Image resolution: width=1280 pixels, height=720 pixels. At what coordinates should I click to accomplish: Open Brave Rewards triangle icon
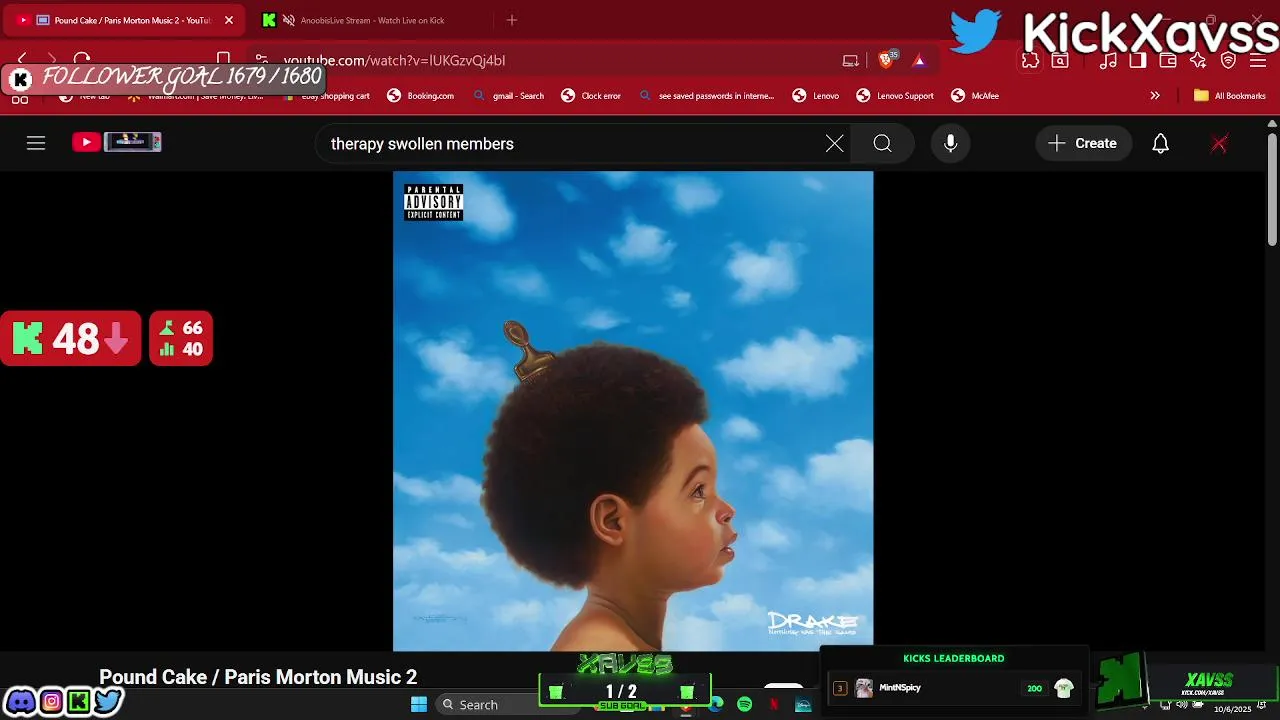[x=919, y=60]
